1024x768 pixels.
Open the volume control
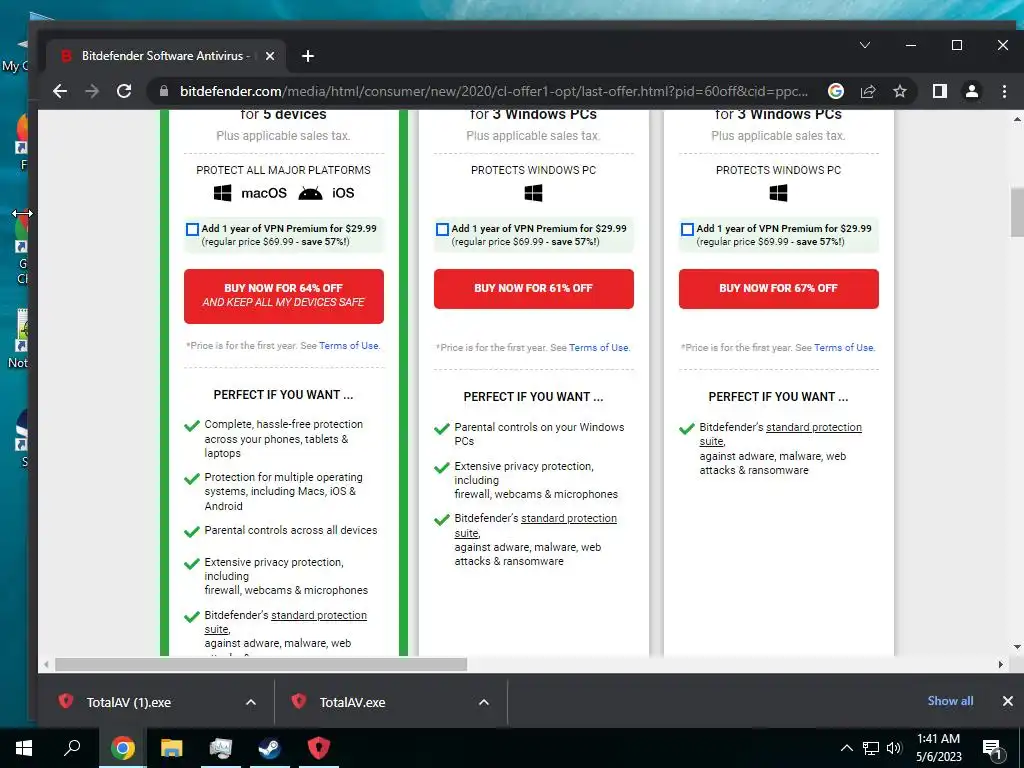click(x=894, y=748)
